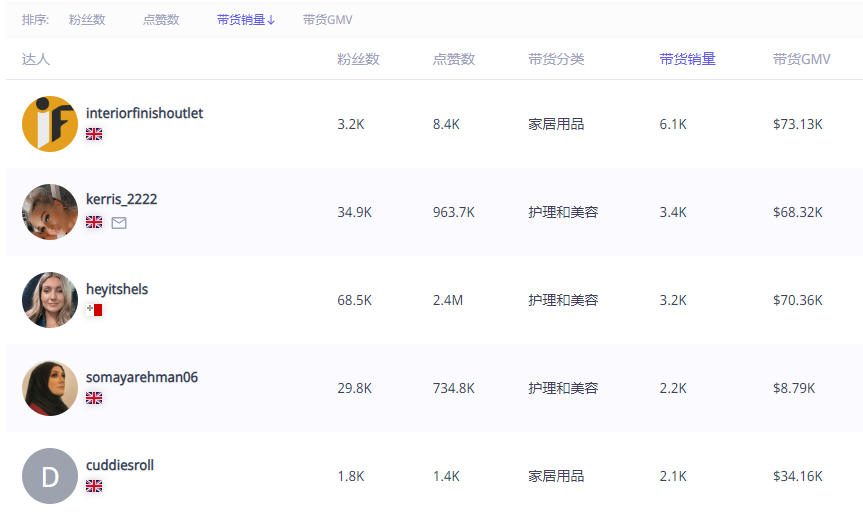Viewport: 863px width, 518px height.
Task: Select the grey D avatar for cuddiesroll
Action: click(x=50, y=476)
